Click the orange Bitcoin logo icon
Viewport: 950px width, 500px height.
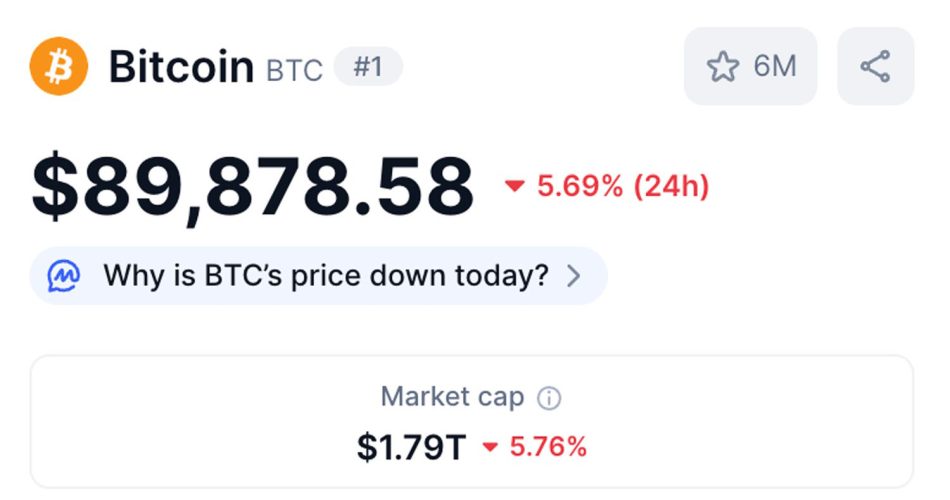point(59,66)
